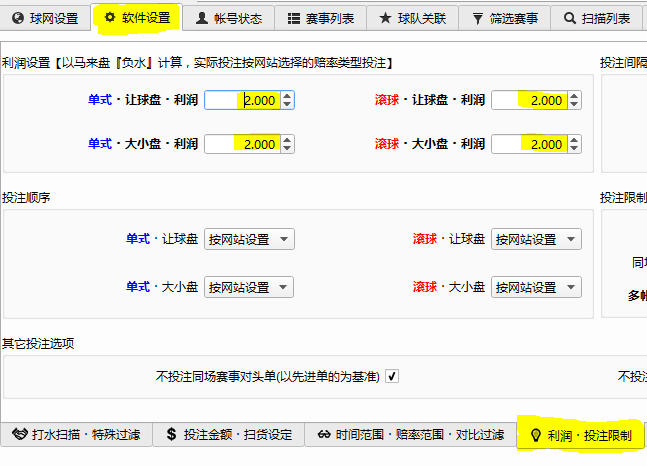The height and width of the screenshot is (466, 647).
Task: Switch to the 球队关联 tab
Action: (413, 19)
